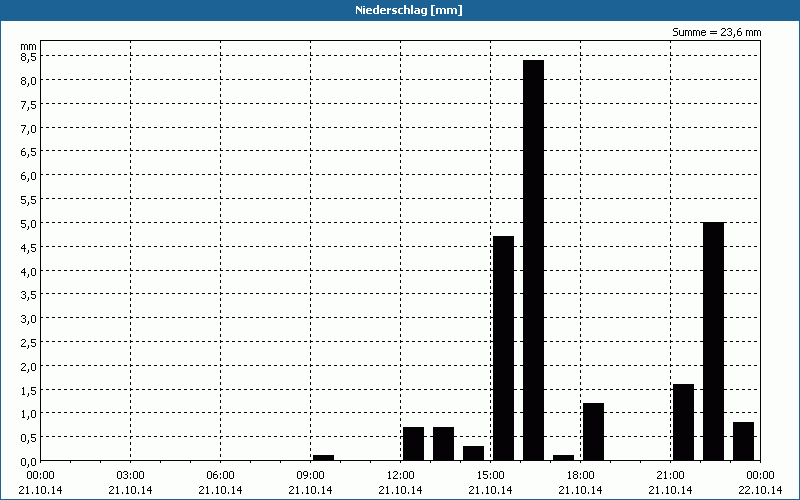800x500 pixels.
Task: Select the y-axis value '0,5'
Action: click(28, 438)
